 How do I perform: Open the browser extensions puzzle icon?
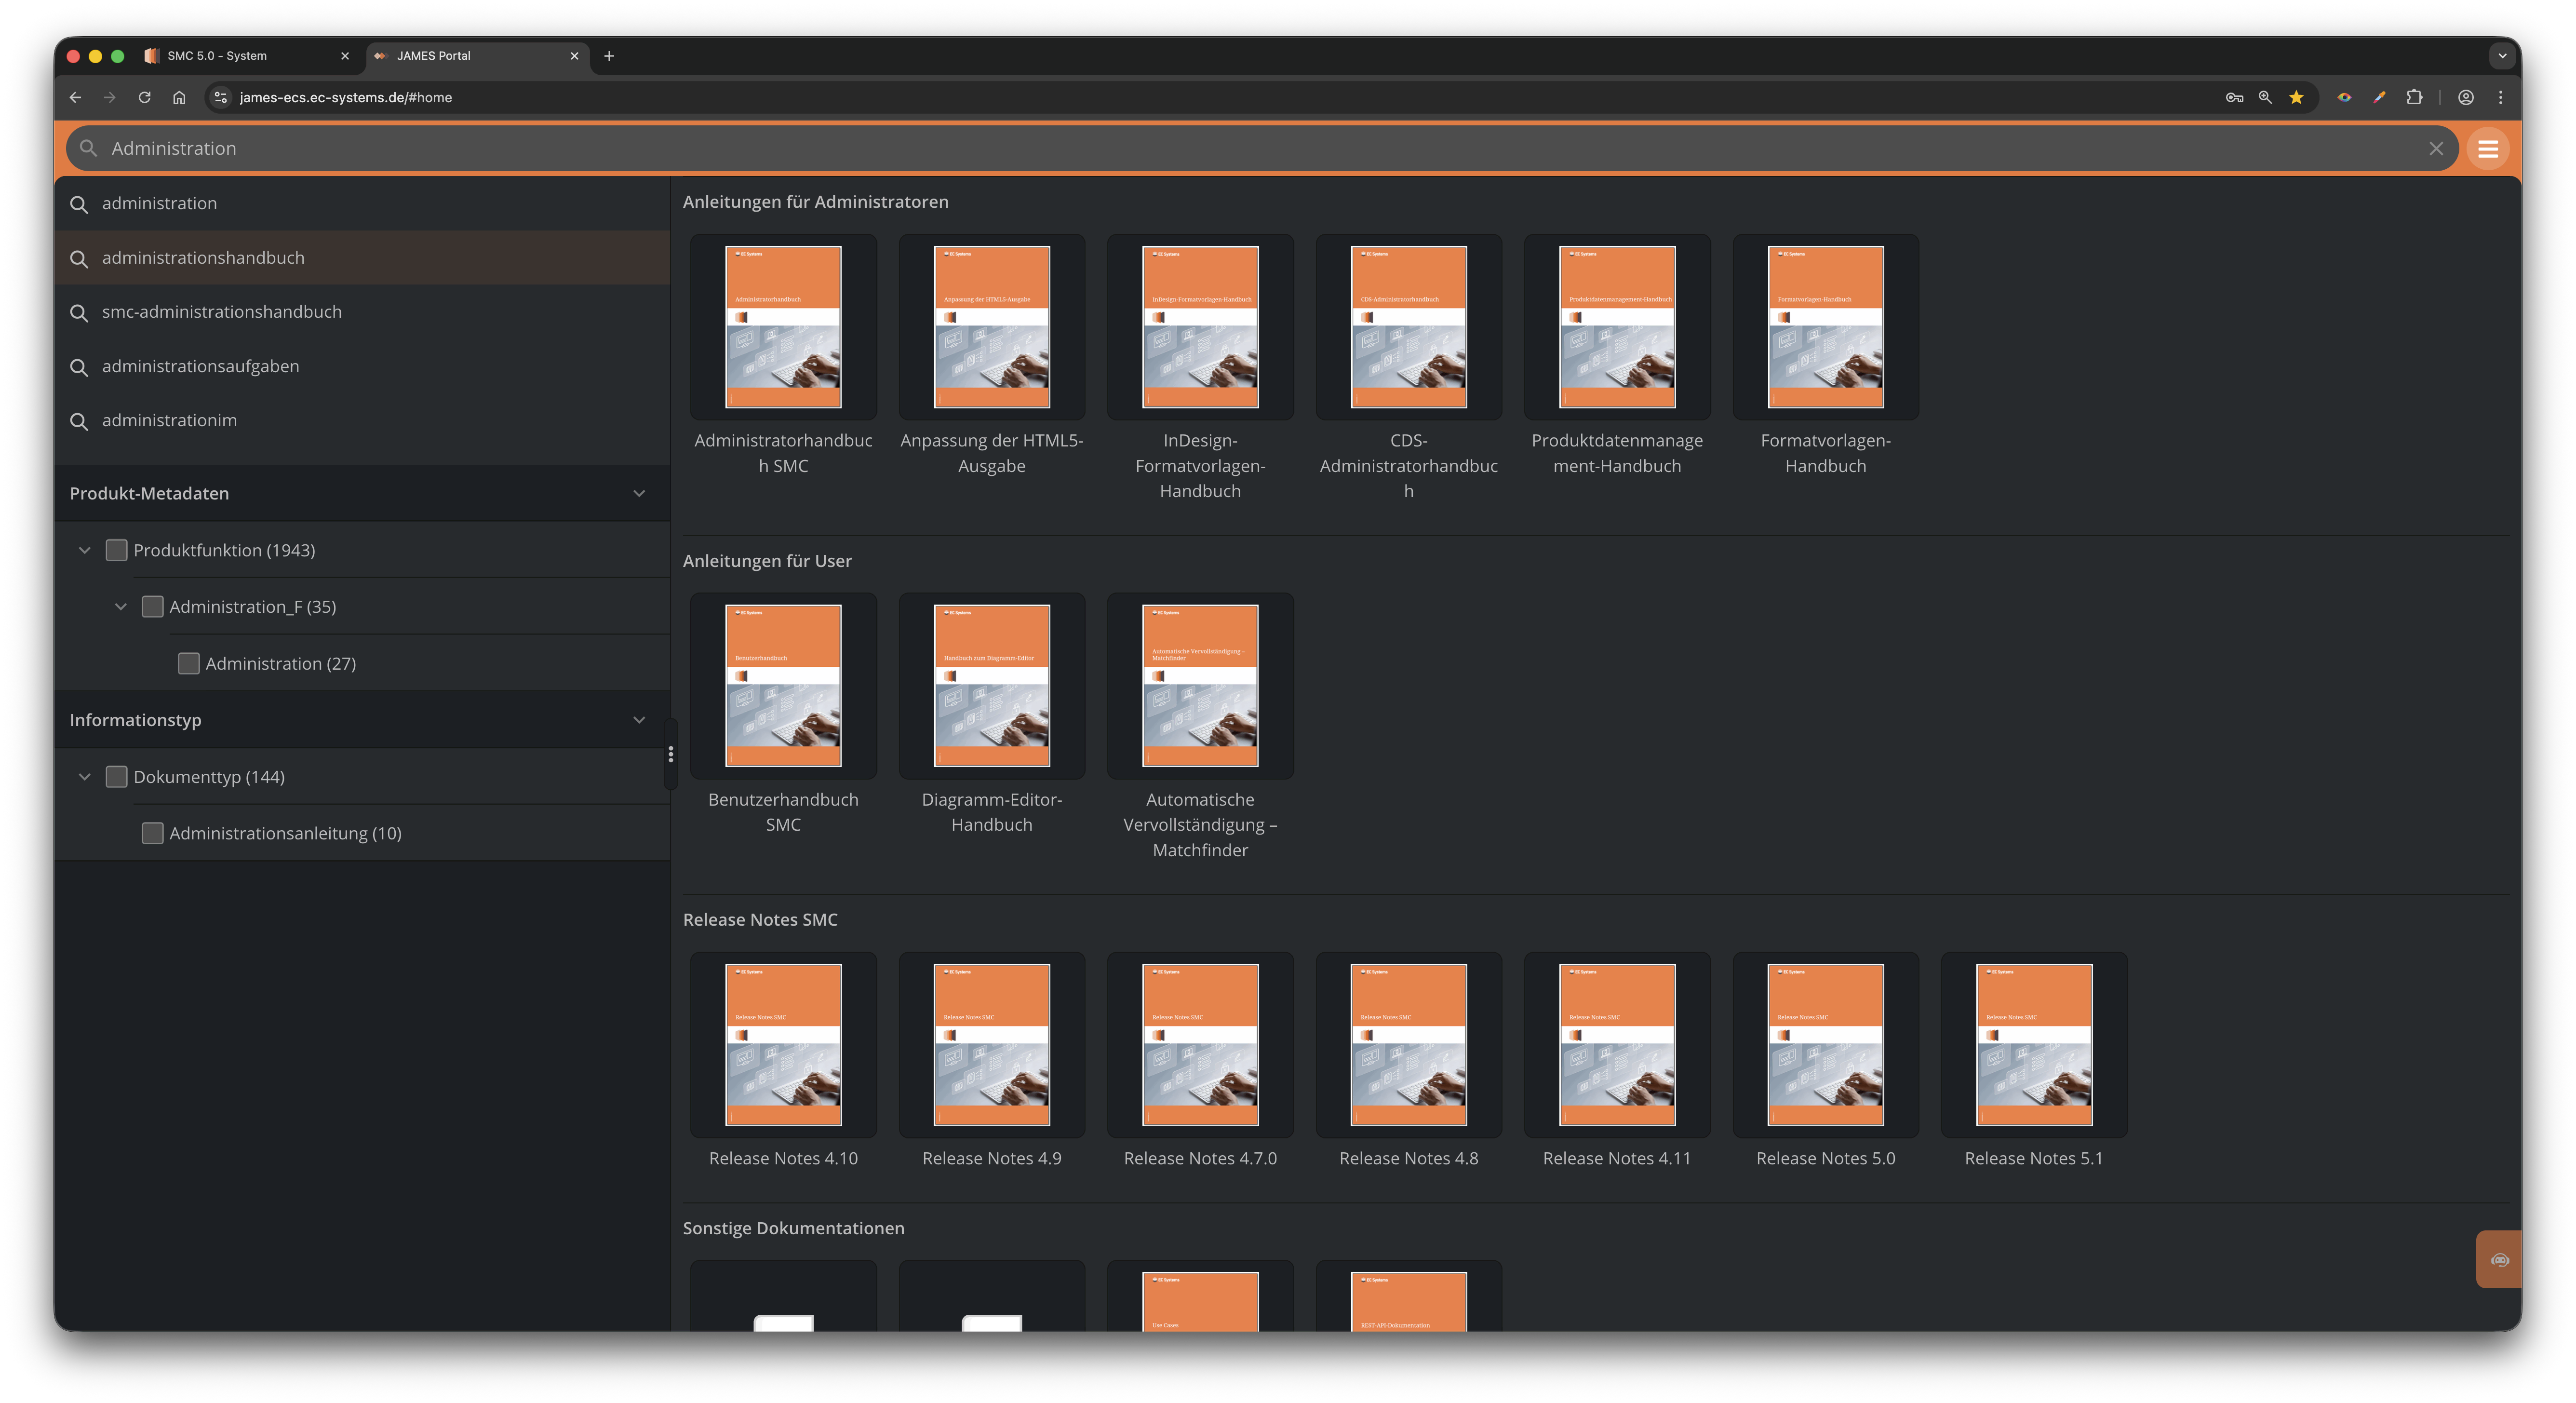[2414, 97]
